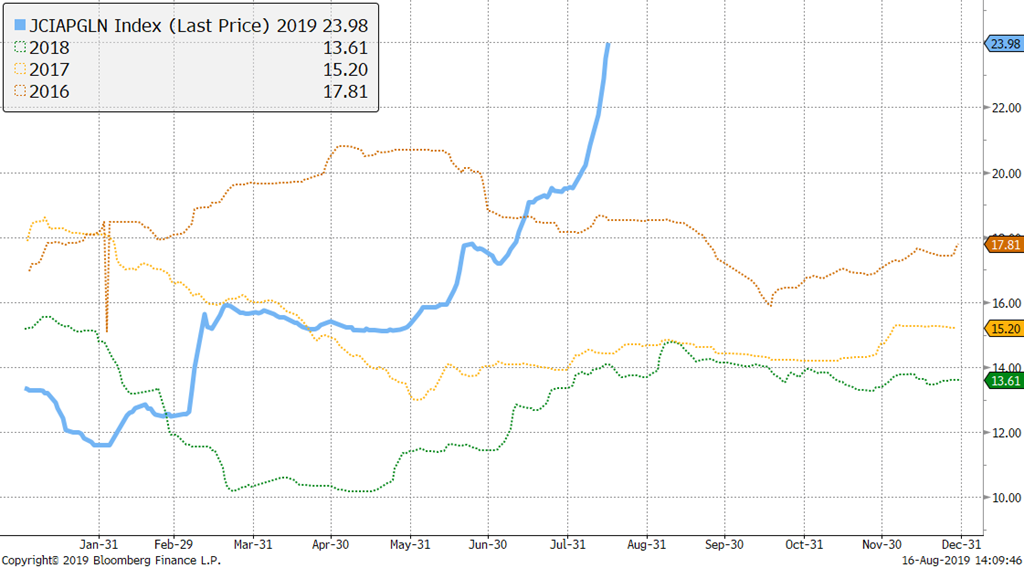
Task: Select the green 13.61 price tag
Action: 1002,380
